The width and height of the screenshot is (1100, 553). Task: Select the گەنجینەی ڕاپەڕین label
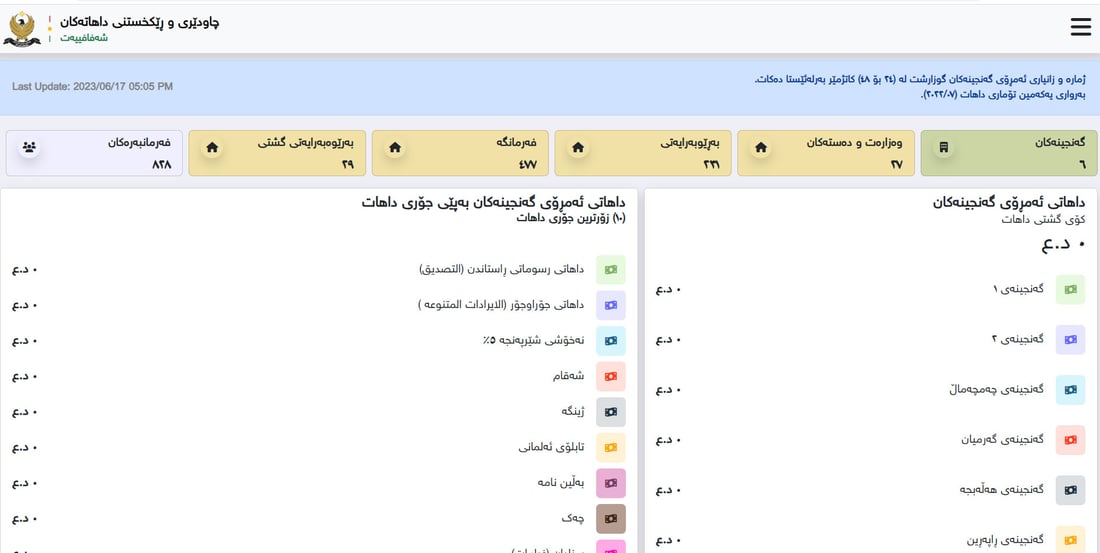pos(1003,540)
